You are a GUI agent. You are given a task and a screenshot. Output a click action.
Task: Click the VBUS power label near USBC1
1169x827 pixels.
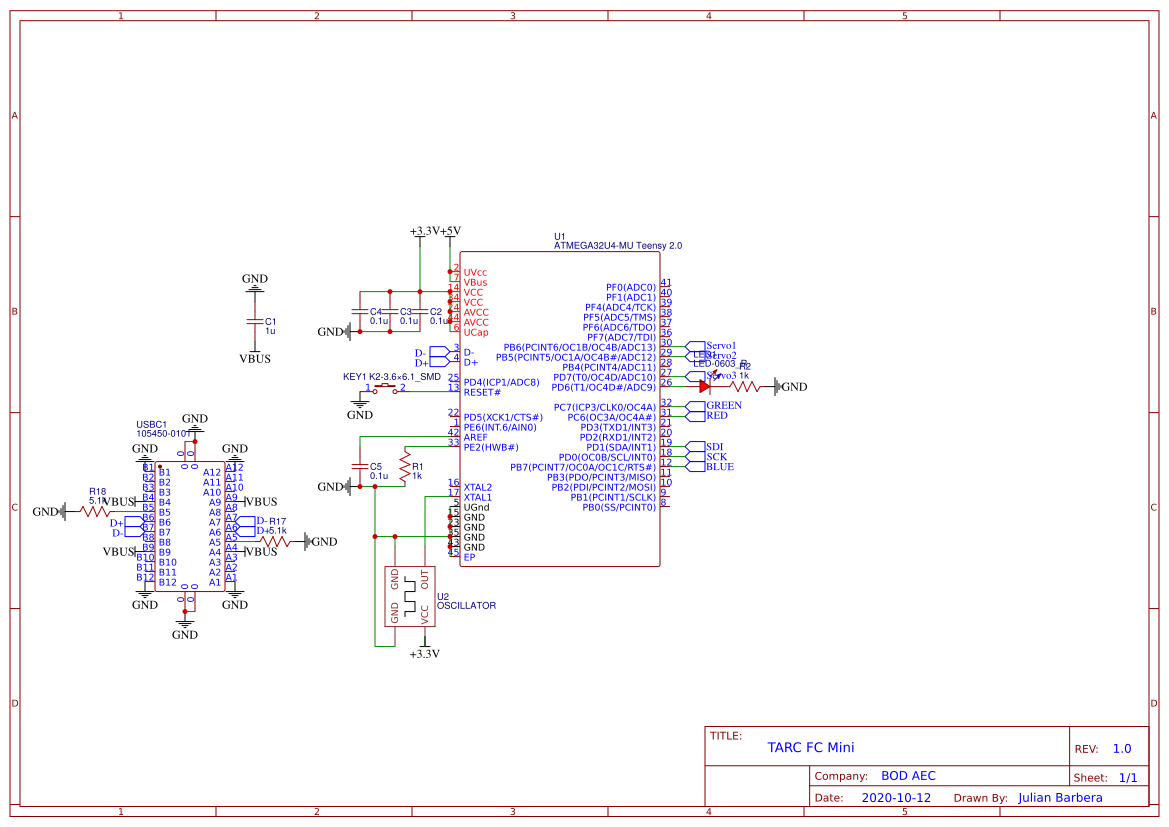[x=118, y=502]
